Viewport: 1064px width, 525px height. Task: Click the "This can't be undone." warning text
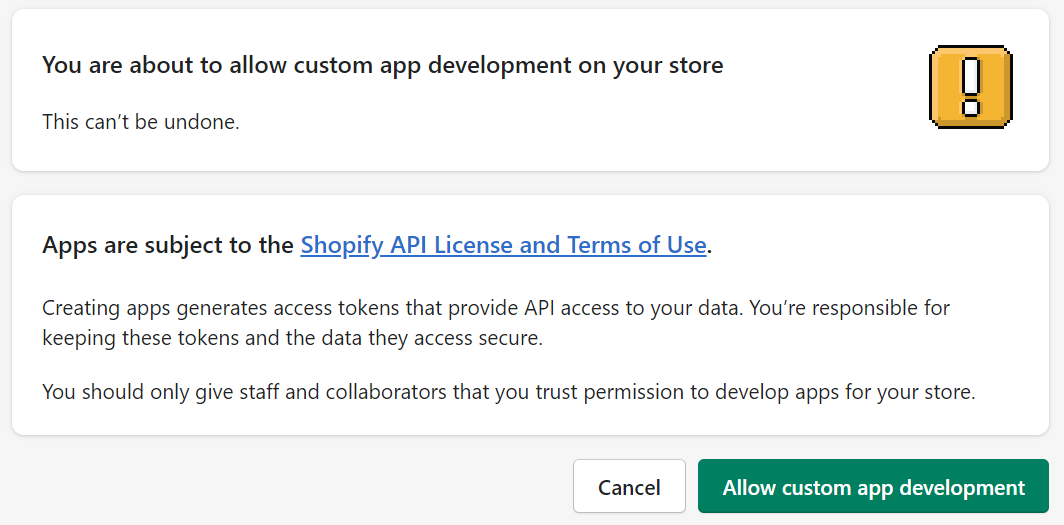click(x=141, y=122)
